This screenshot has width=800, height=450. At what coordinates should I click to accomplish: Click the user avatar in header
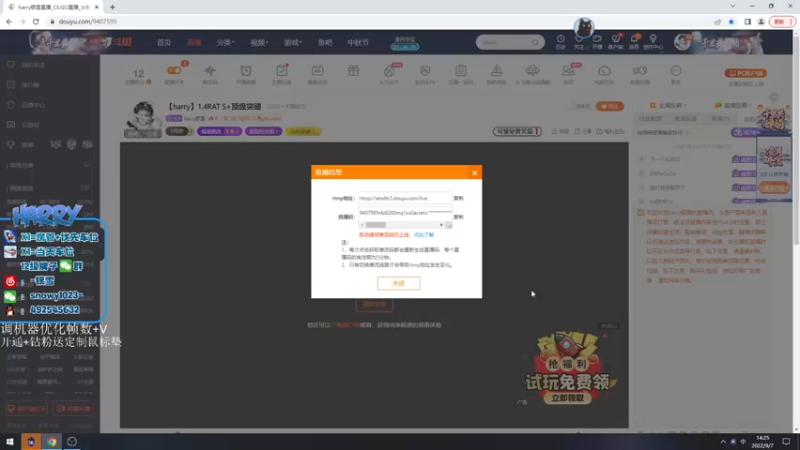click(x=683, y=42)
